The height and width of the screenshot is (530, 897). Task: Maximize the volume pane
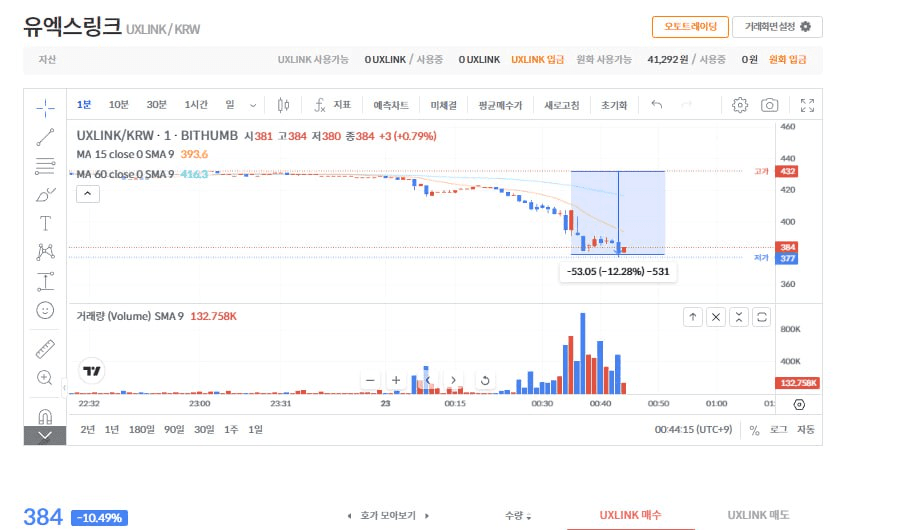(x=761, y=317)
